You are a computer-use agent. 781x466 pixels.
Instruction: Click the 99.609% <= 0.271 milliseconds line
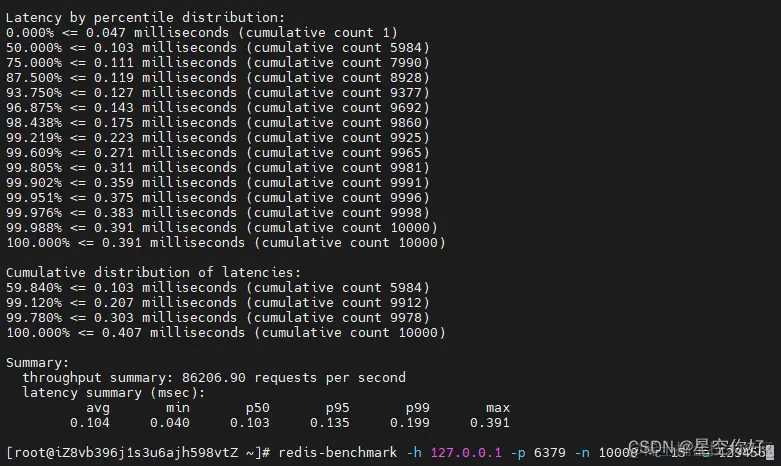point(218,152)
